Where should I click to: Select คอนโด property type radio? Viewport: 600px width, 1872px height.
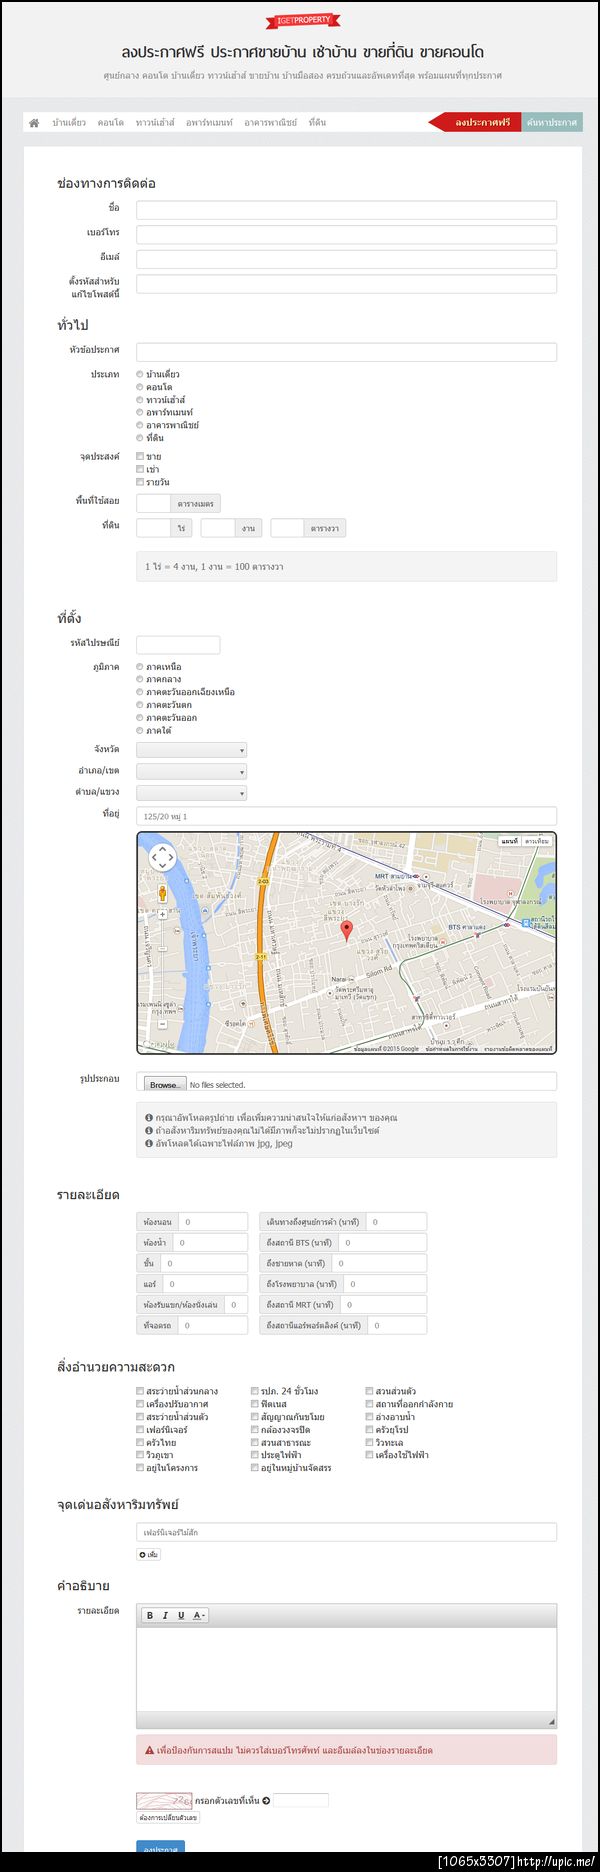point(140,387)
